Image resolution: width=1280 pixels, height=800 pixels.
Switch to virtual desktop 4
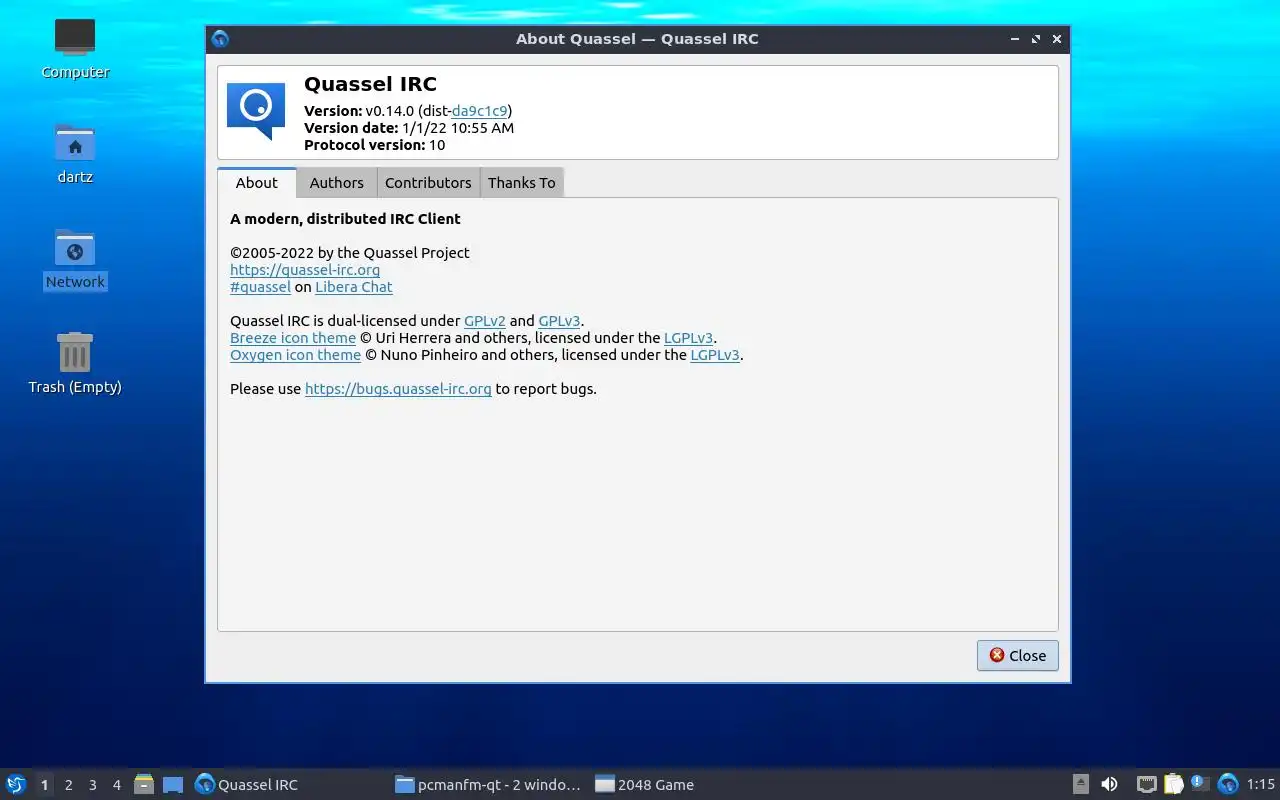pyautogui.click(x=116, y=785)
